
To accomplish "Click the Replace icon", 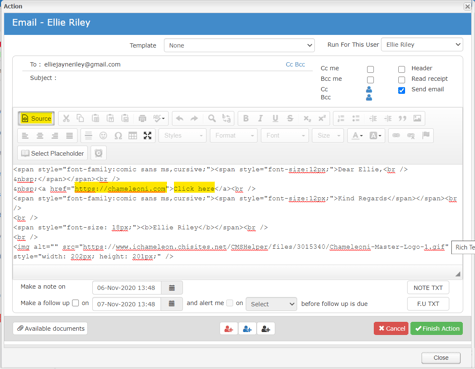I will 226,118.
